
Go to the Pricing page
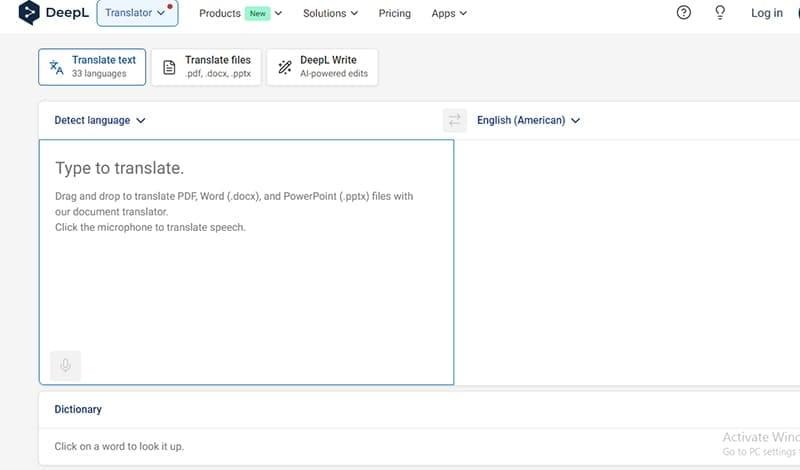click(394, 13)
